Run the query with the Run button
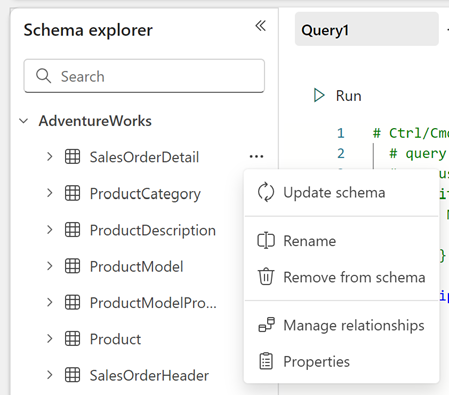The width and height of the screenshot is (449, 395). [337, 96]
